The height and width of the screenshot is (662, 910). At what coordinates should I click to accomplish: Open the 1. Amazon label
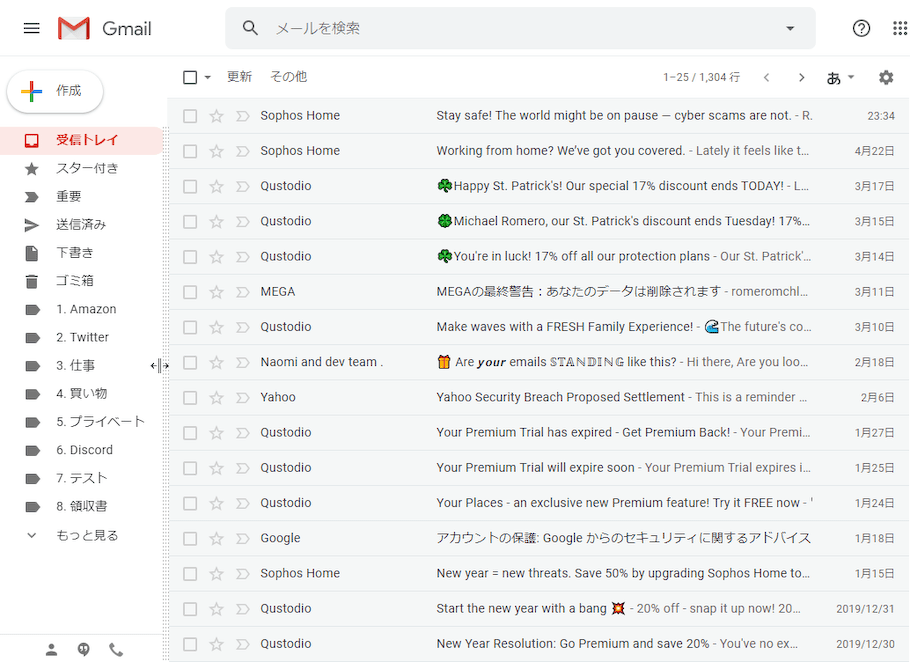pos(81,309)
